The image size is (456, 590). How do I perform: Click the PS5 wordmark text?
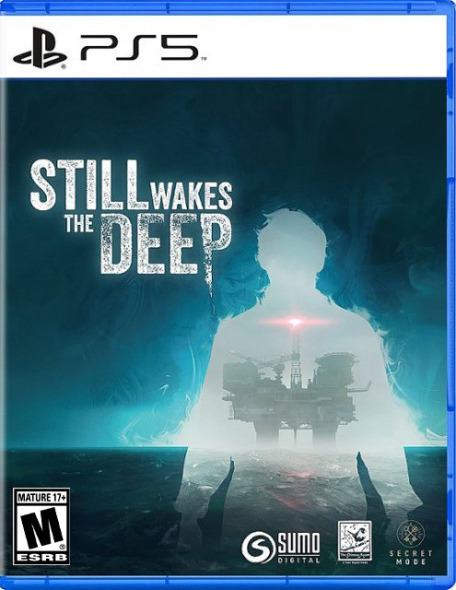click(x=140, y=48)
